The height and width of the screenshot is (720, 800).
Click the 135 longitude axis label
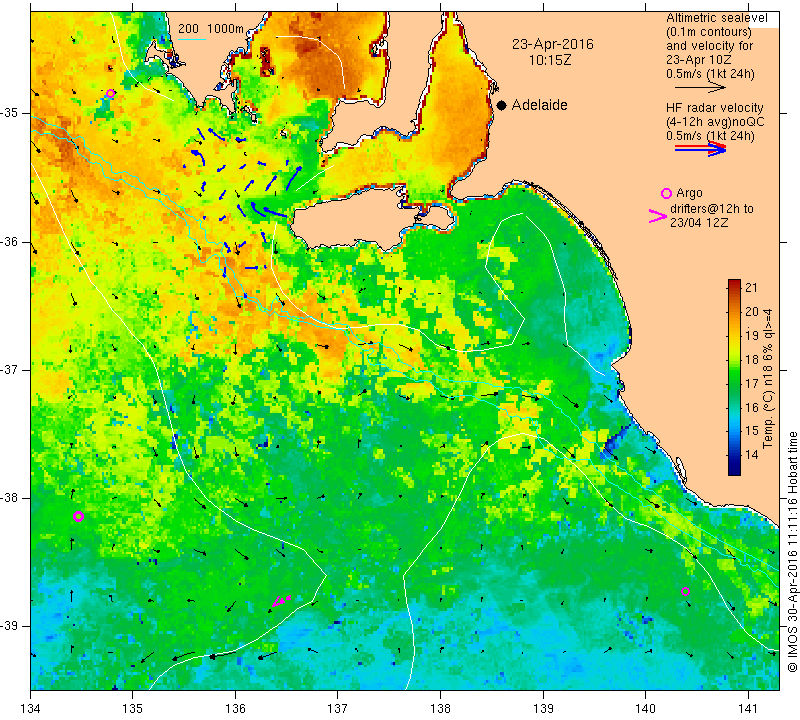point(133,708)
